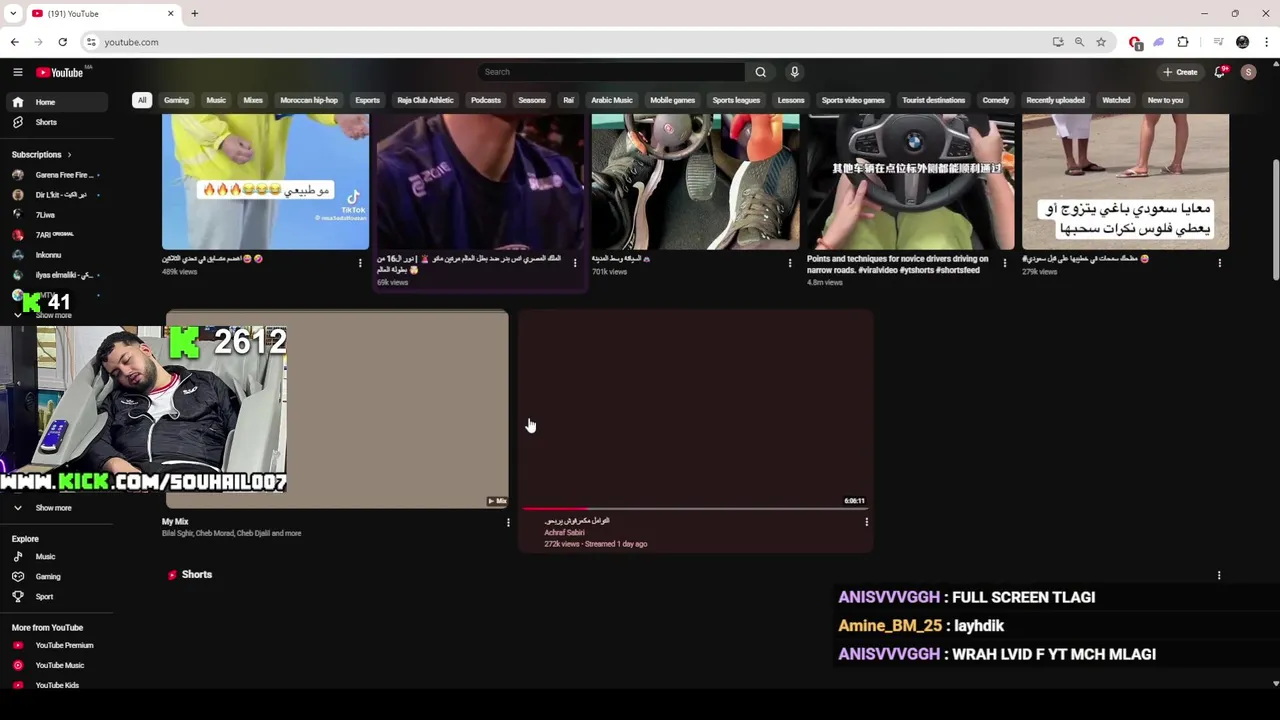Go back with browser back arrow

(15, 42)
